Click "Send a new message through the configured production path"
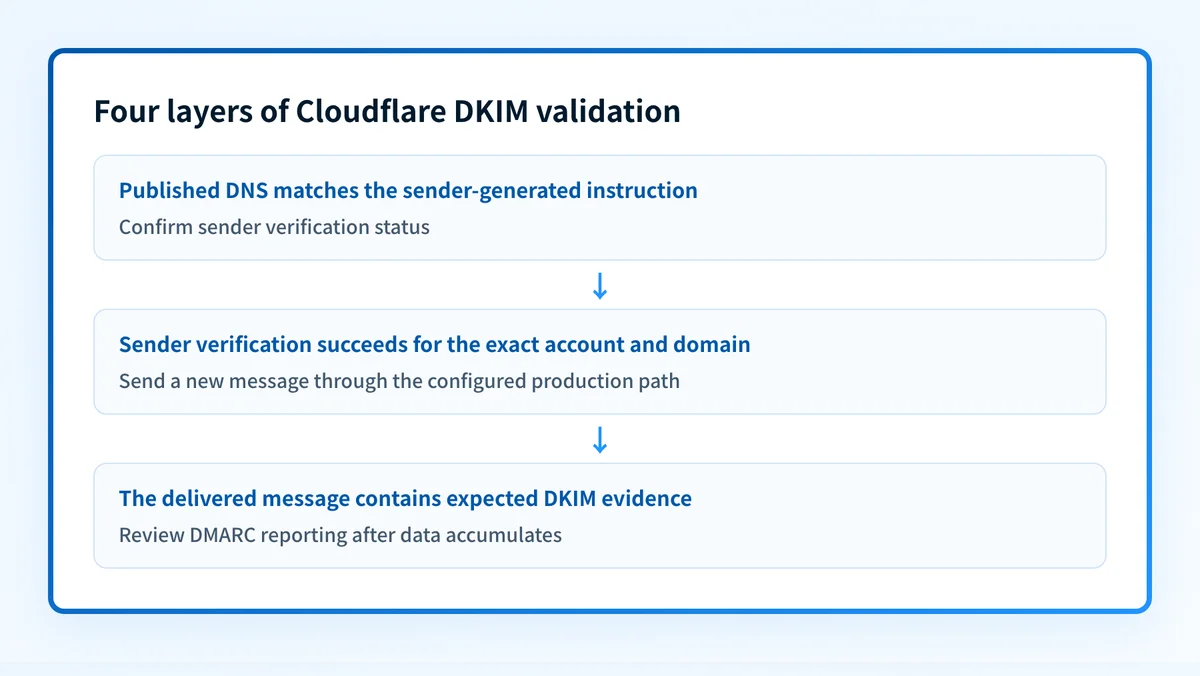1200x676 pixels. click(399, 381)
